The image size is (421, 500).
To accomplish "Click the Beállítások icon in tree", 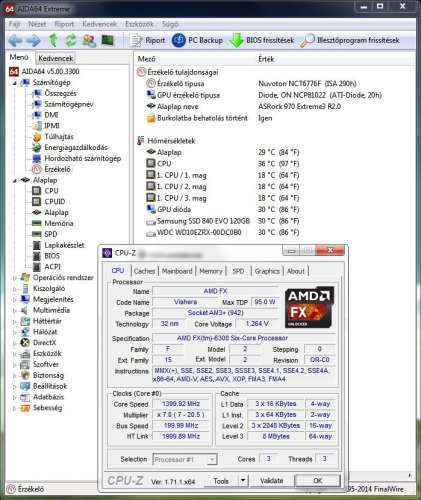I will 25,386.
